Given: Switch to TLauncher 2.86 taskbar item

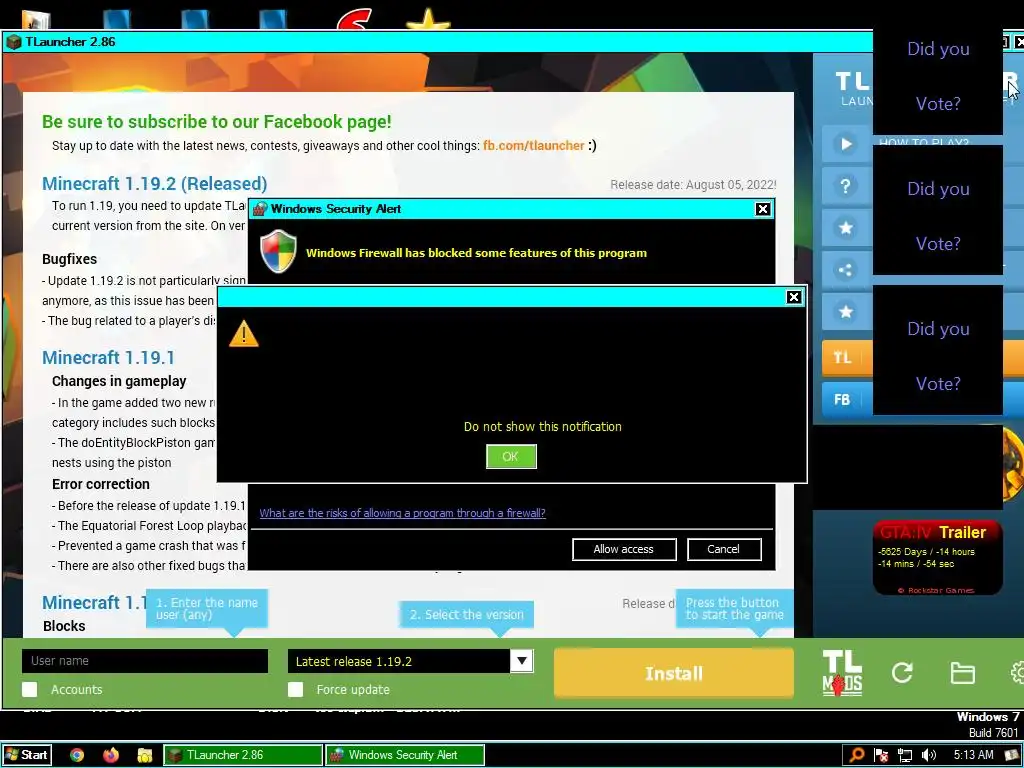Looking at the screenshot, I should 242,755.
